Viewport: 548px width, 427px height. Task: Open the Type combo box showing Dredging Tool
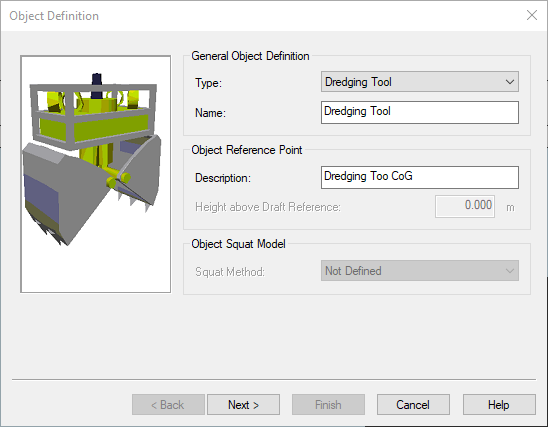(419, 82)
